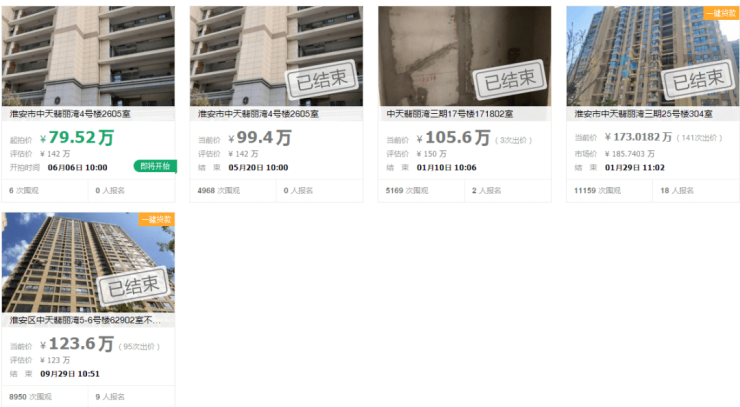Click the 4968 次围观 view count
Viewport: 740px width, 407px height.
[x=219, y=190]
